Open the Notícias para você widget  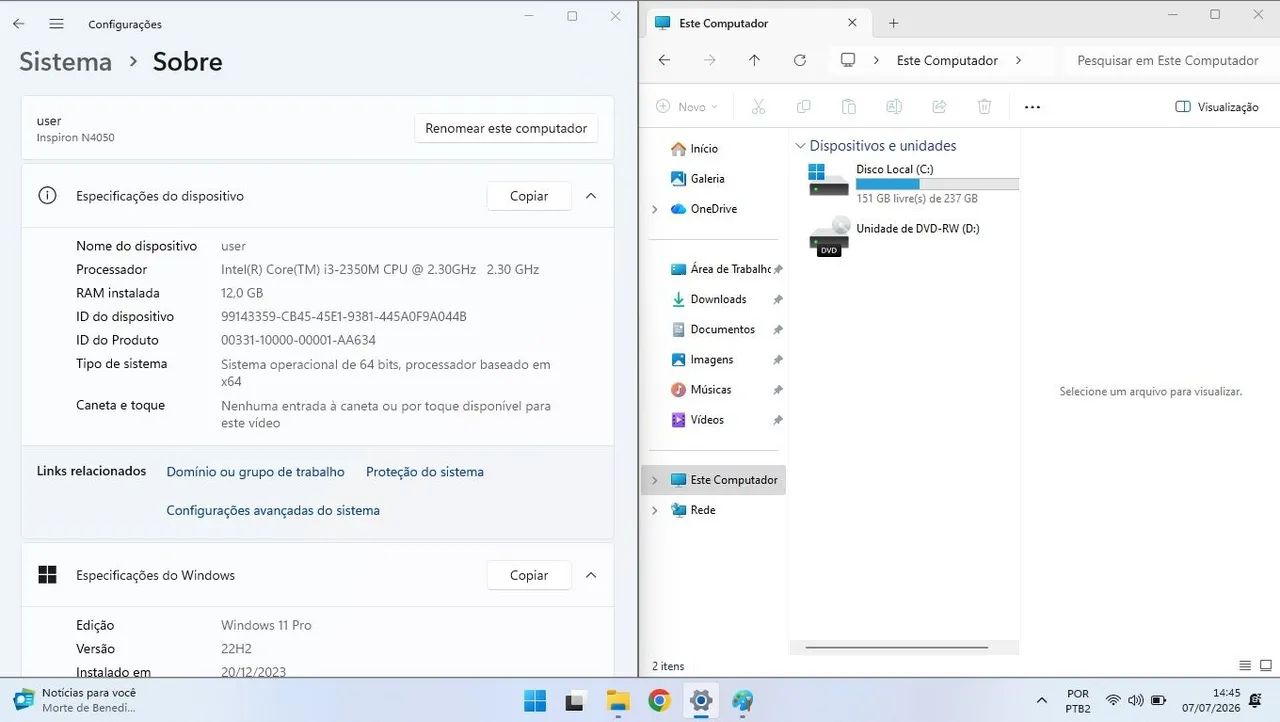[75, 700]
